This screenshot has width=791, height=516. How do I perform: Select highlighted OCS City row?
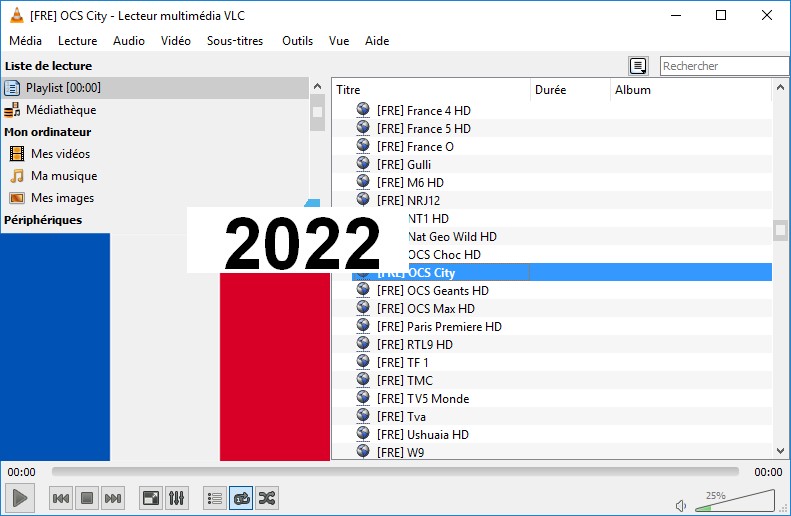coord(562,272)
